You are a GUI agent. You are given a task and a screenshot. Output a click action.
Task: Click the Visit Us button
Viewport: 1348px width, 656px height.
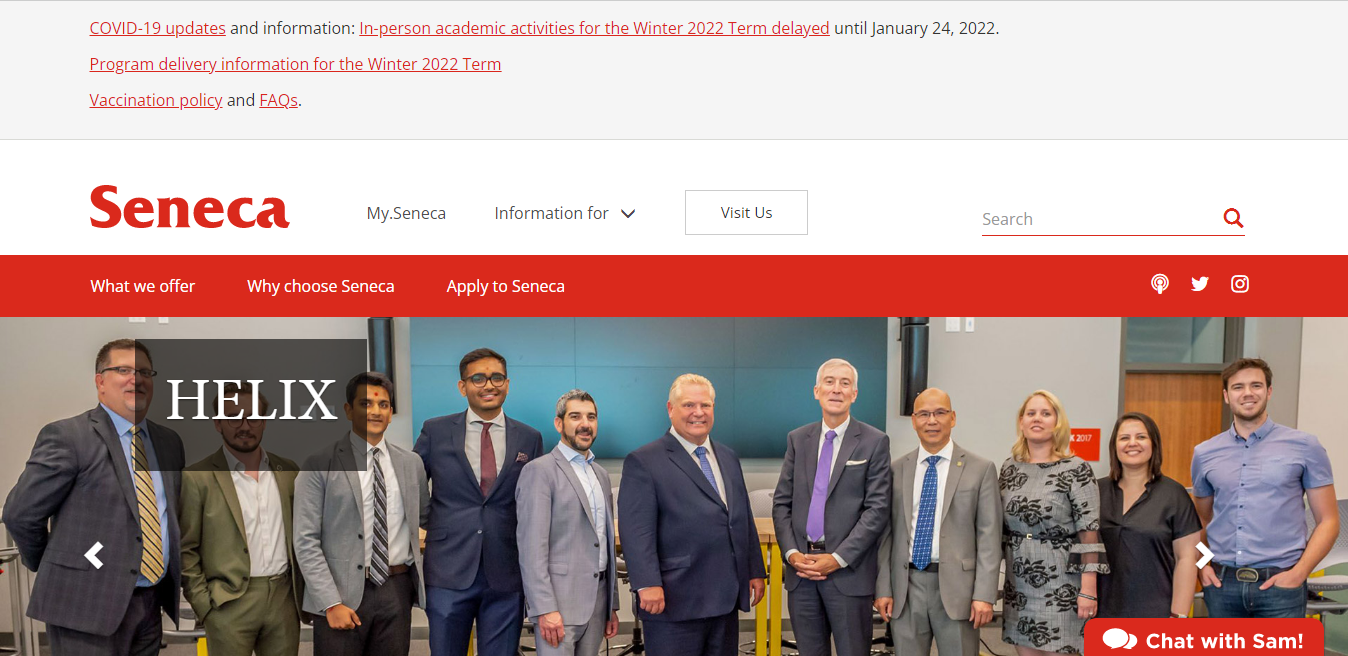point(746,213)
